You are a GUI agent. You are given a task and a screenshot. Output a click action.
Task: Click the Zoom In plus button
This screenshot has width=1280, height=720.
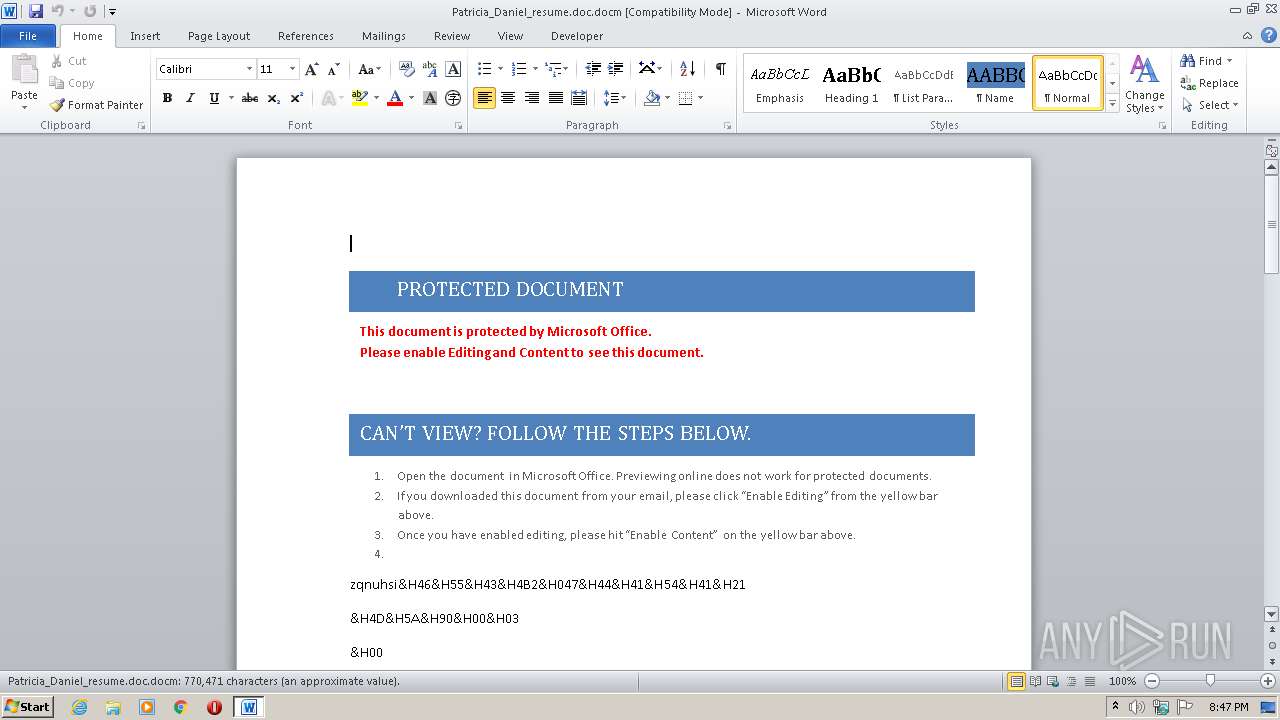point(1268,681)
